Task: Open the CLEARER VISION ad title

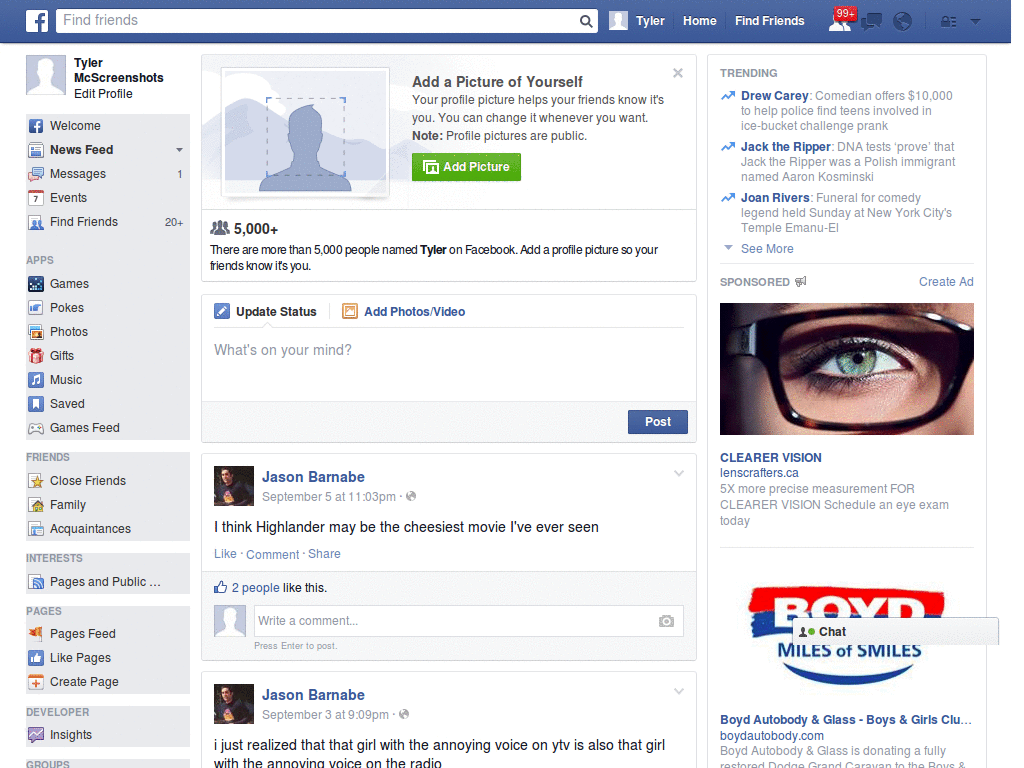Action: [x=771, y=458]
